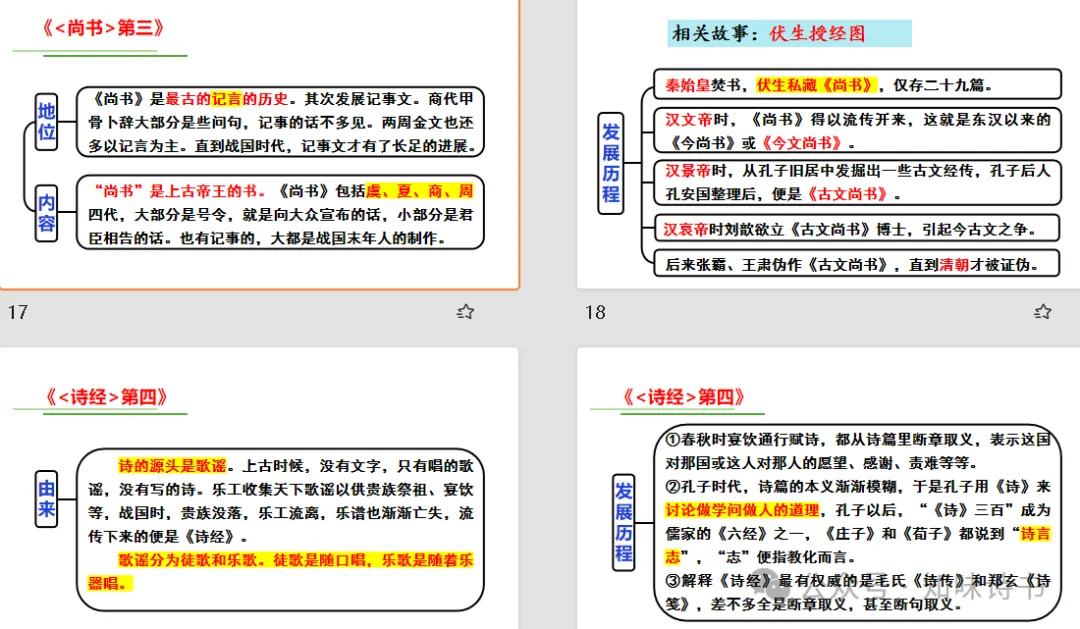
Task: Click the header 相关故事：伏生授经图
Action: coord(789,33)
